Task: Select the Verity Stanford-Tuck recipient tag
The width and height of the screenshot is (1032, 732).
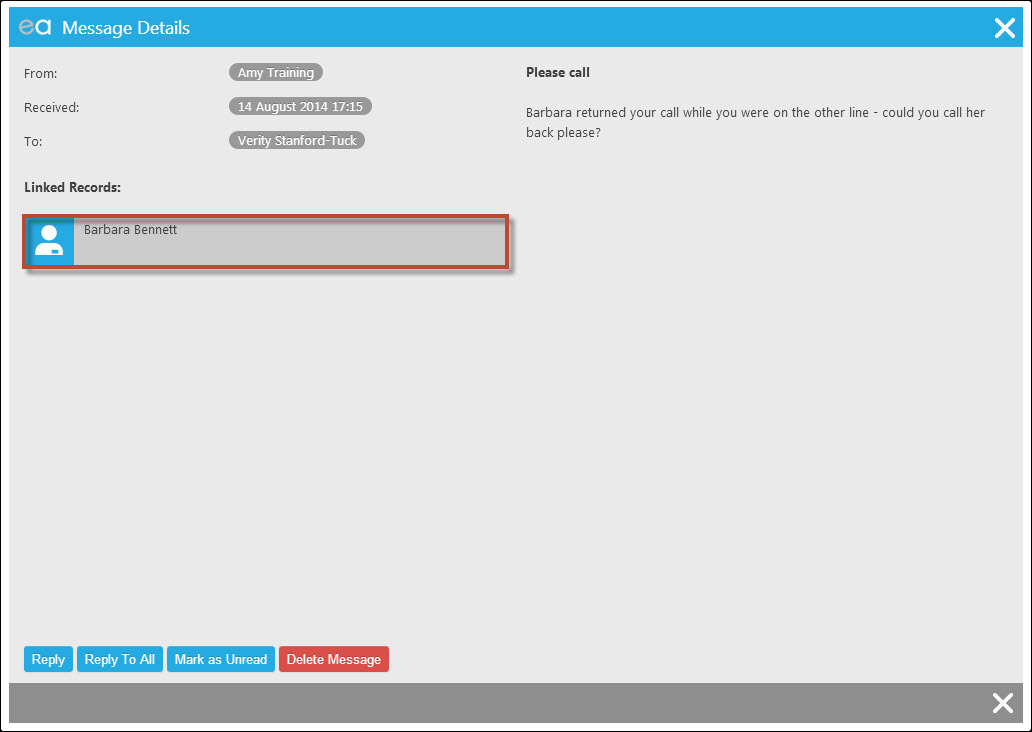Action: 297,140
